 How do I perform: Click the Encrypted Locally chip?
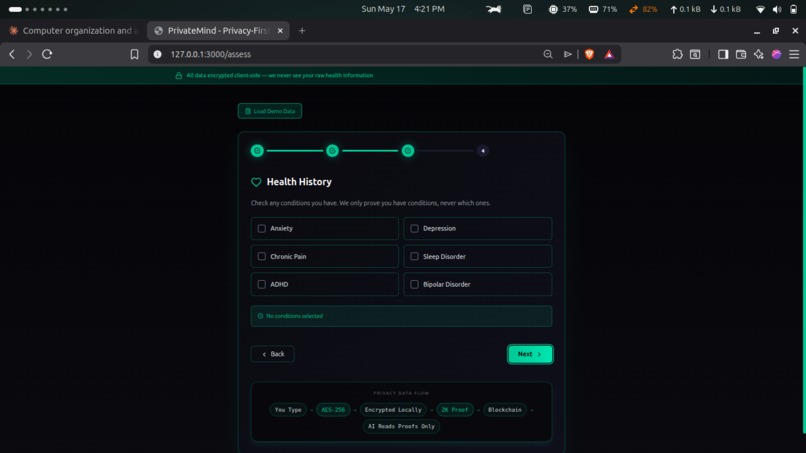393,410
